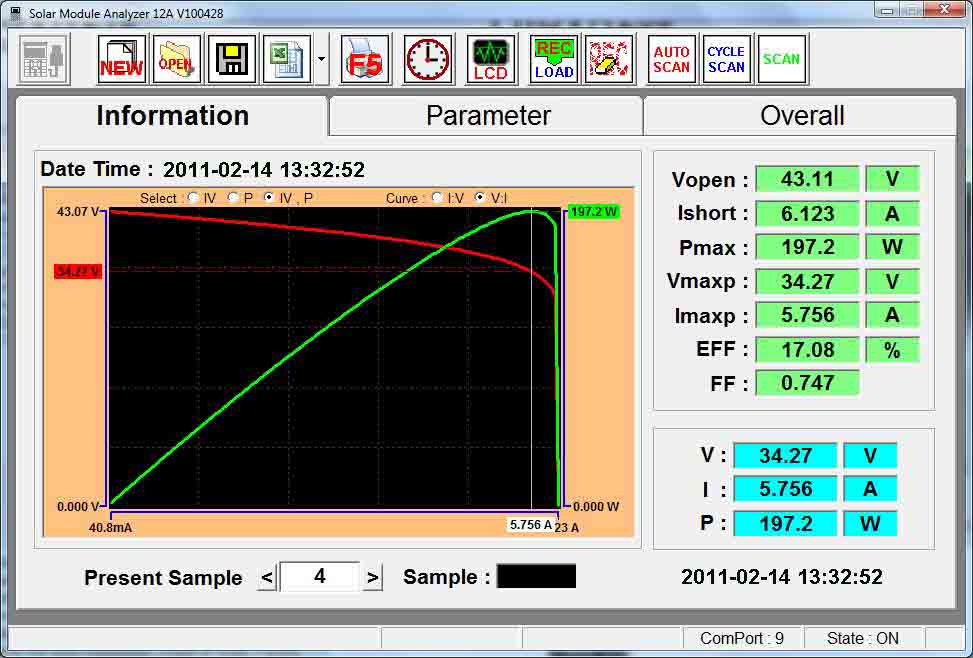Screen dimensions: 973x658
Task: Advance to next sample with > arrow
Action: point(372,577)
